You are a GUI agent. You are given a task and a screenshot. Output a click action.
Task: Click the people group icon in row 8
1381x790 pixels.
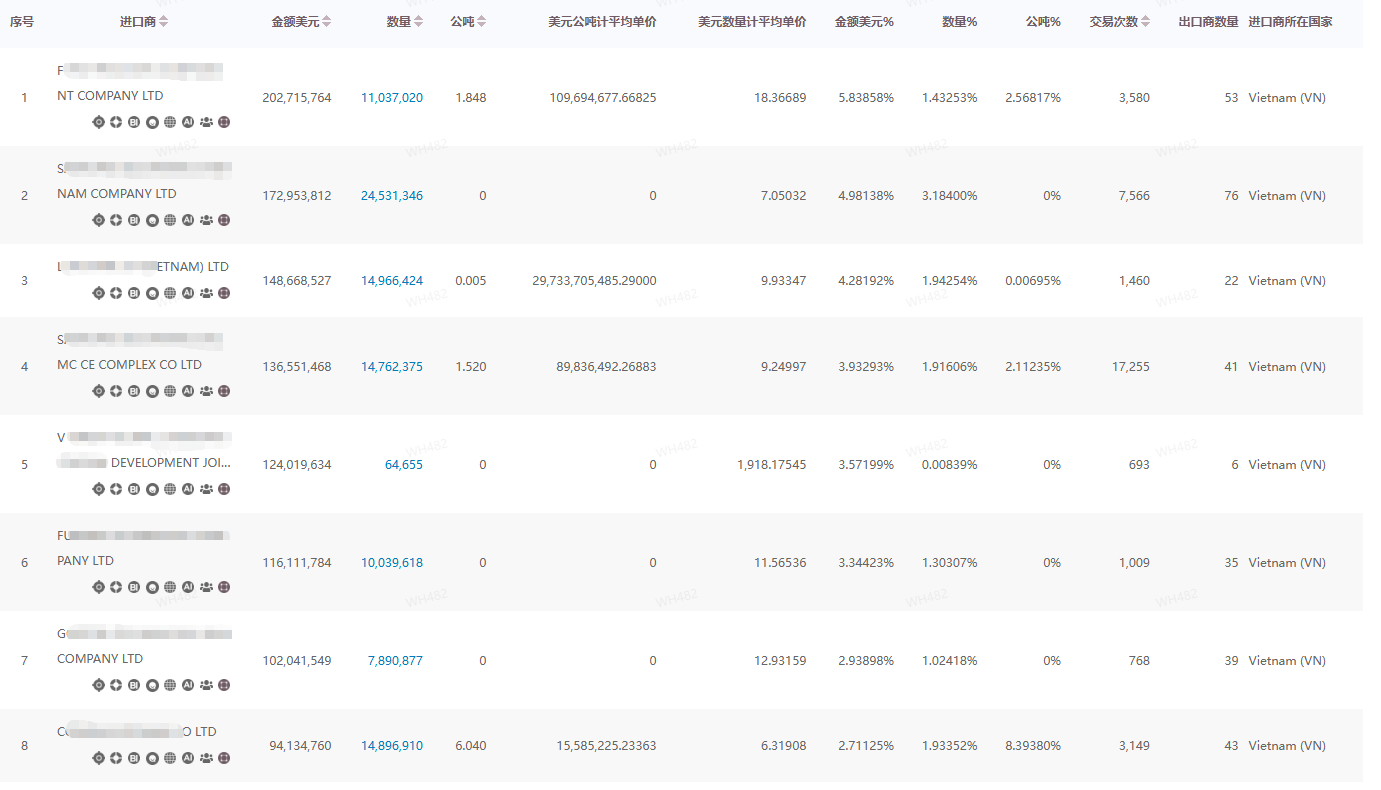[206, 758]
